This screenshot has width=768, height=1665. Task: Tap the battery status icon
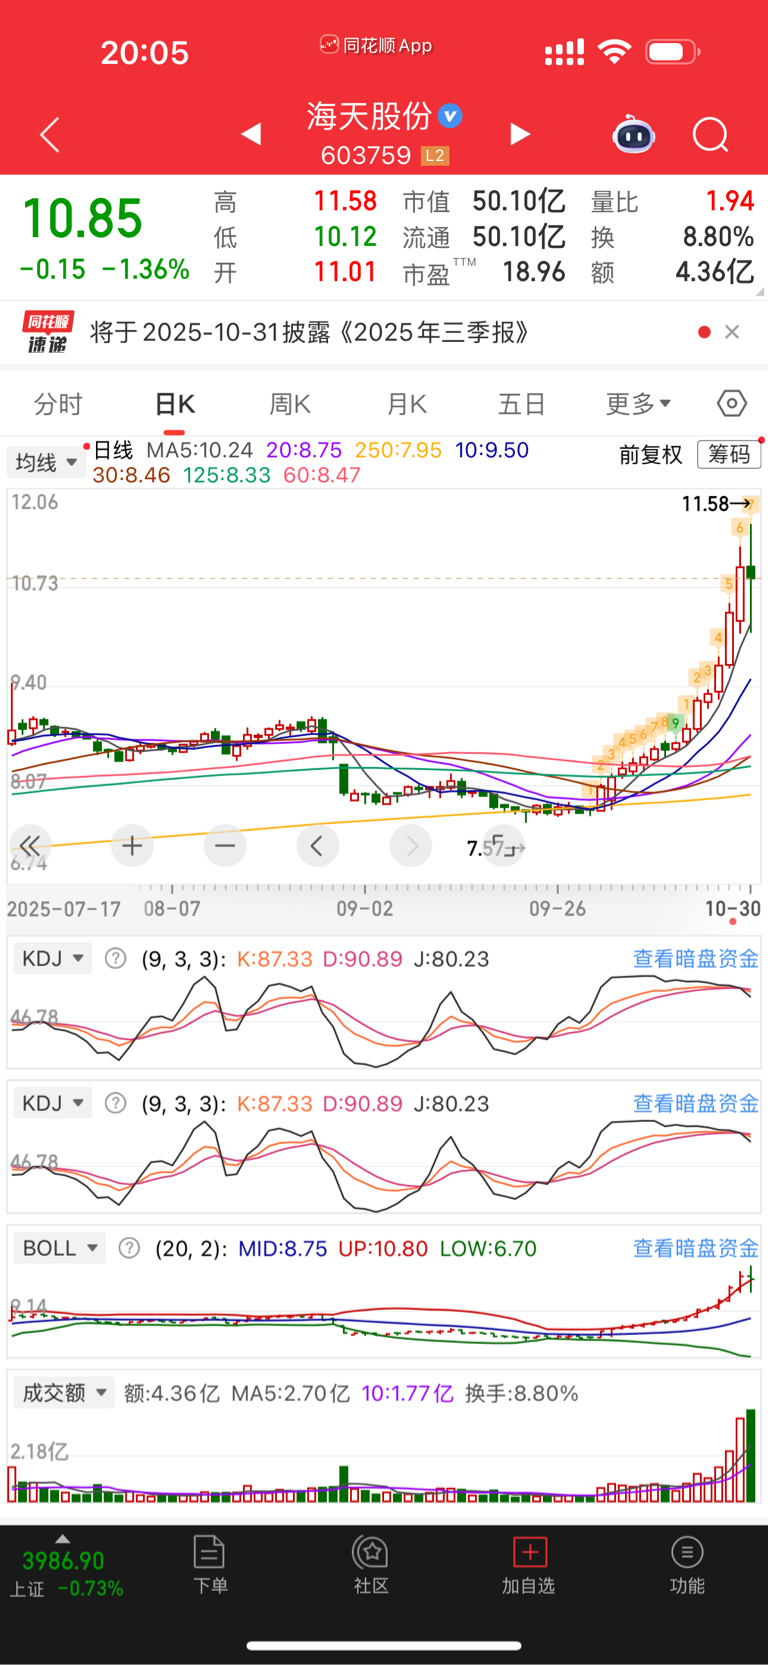pyautogui.click(x=673, y=51)
